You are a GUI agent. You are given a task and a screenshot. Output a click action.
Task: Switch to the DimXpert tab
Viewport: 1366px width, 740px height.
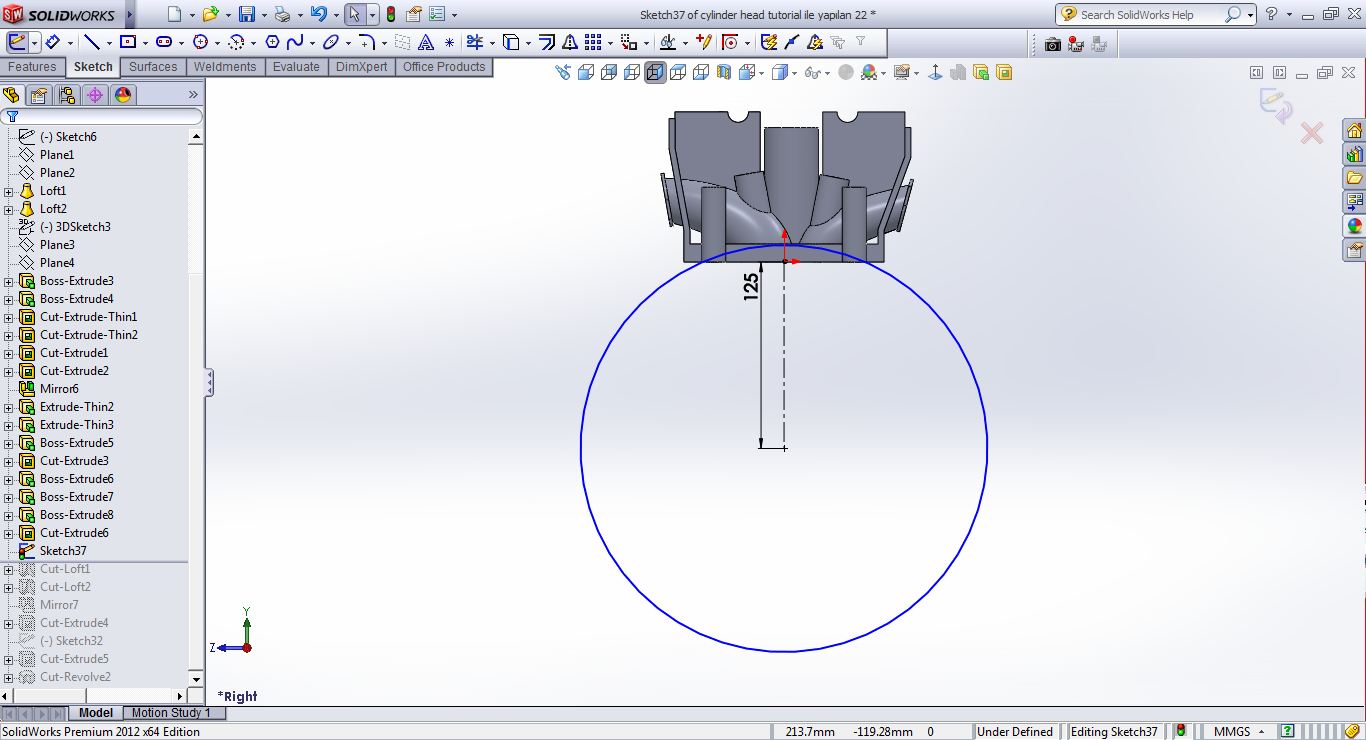pos(362,67)
